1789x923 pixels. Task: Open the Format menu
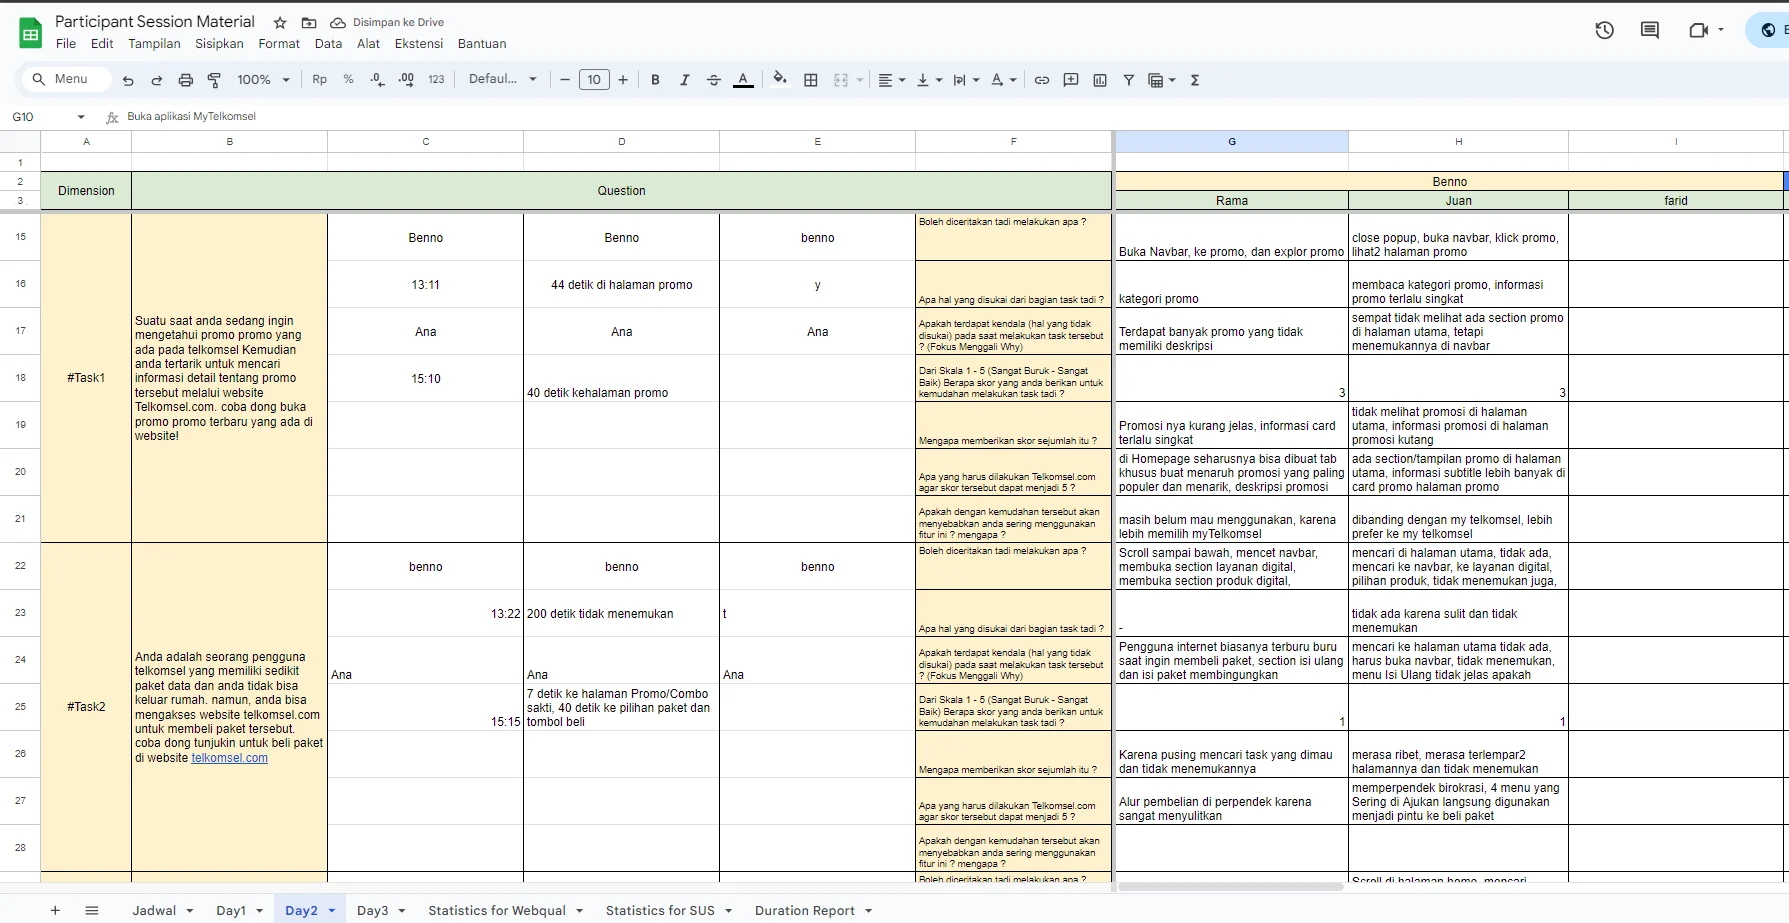coord(279,44)
